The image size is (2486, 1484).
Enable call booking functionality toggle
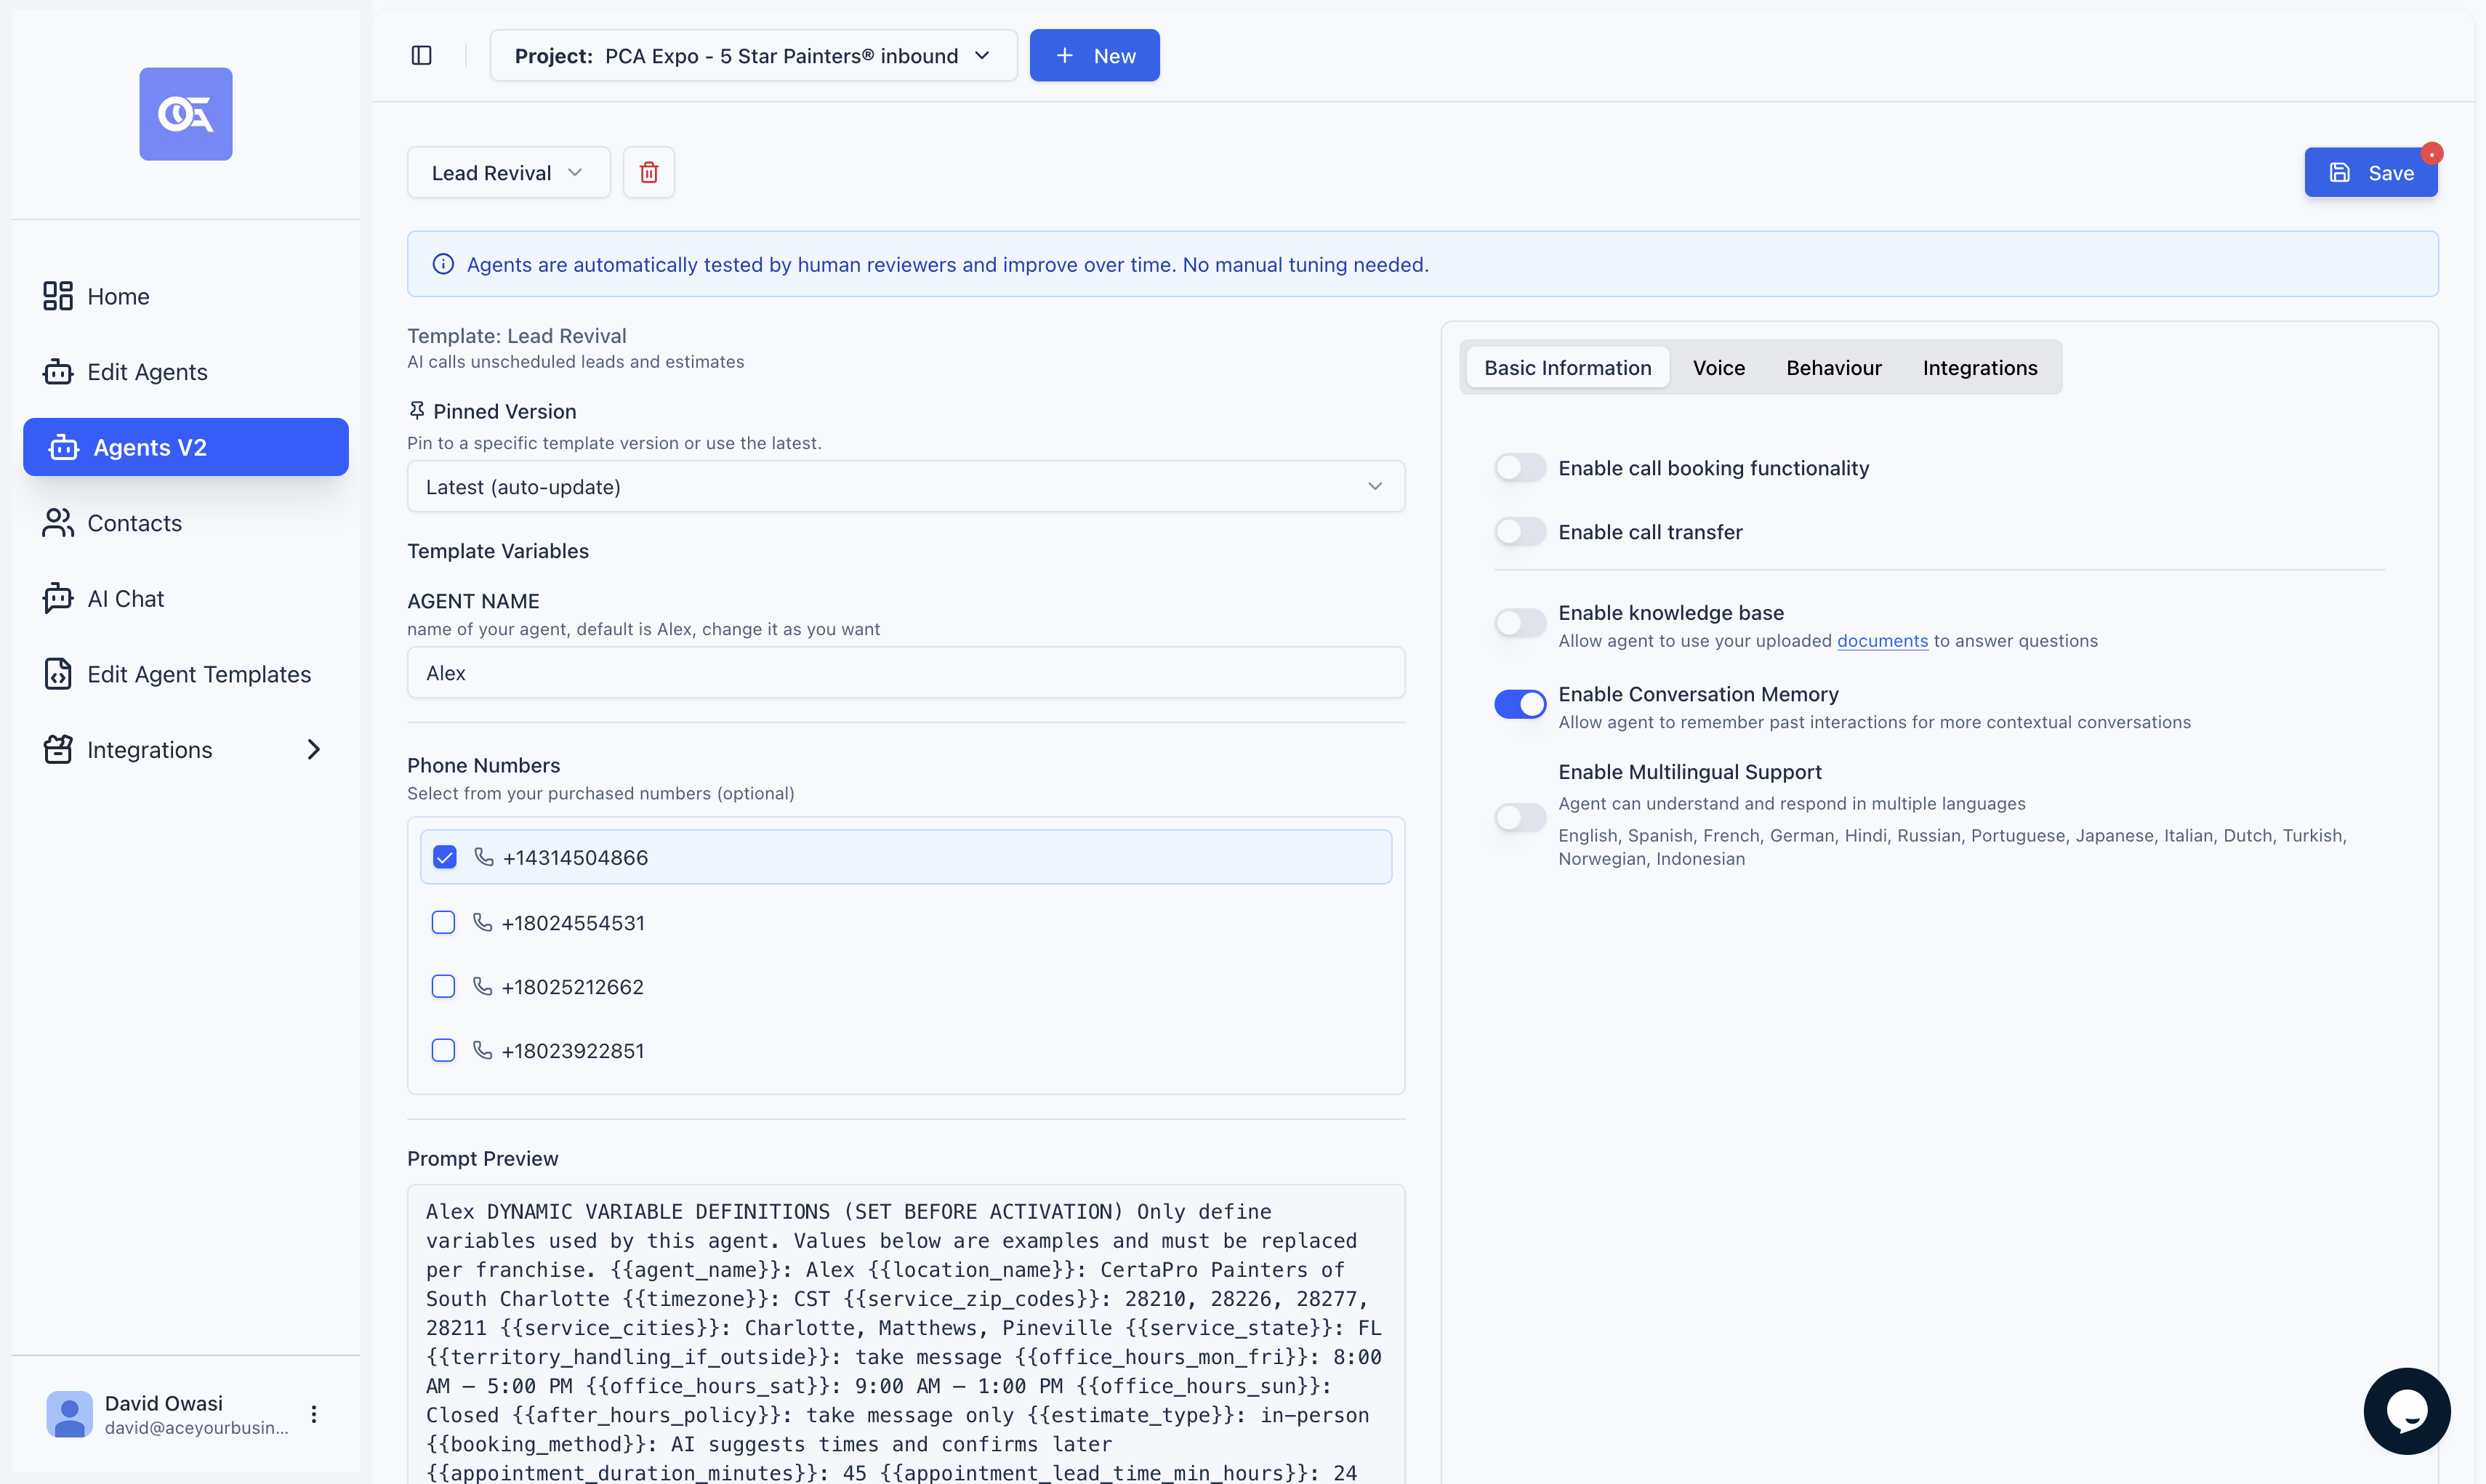[x=1519, y=468]
